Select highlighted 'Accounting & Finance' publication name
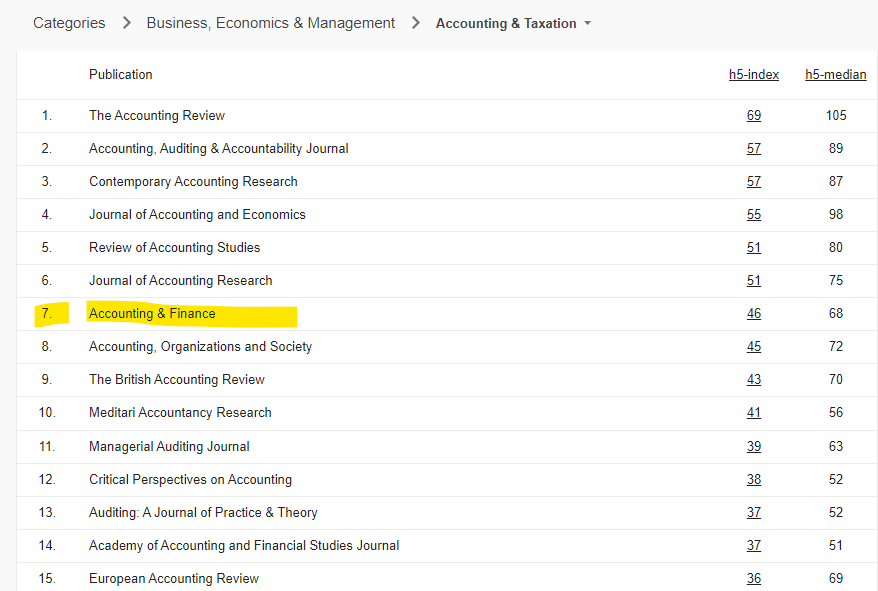The width and height of the screenshot is (878, 591). pos(152,314)
